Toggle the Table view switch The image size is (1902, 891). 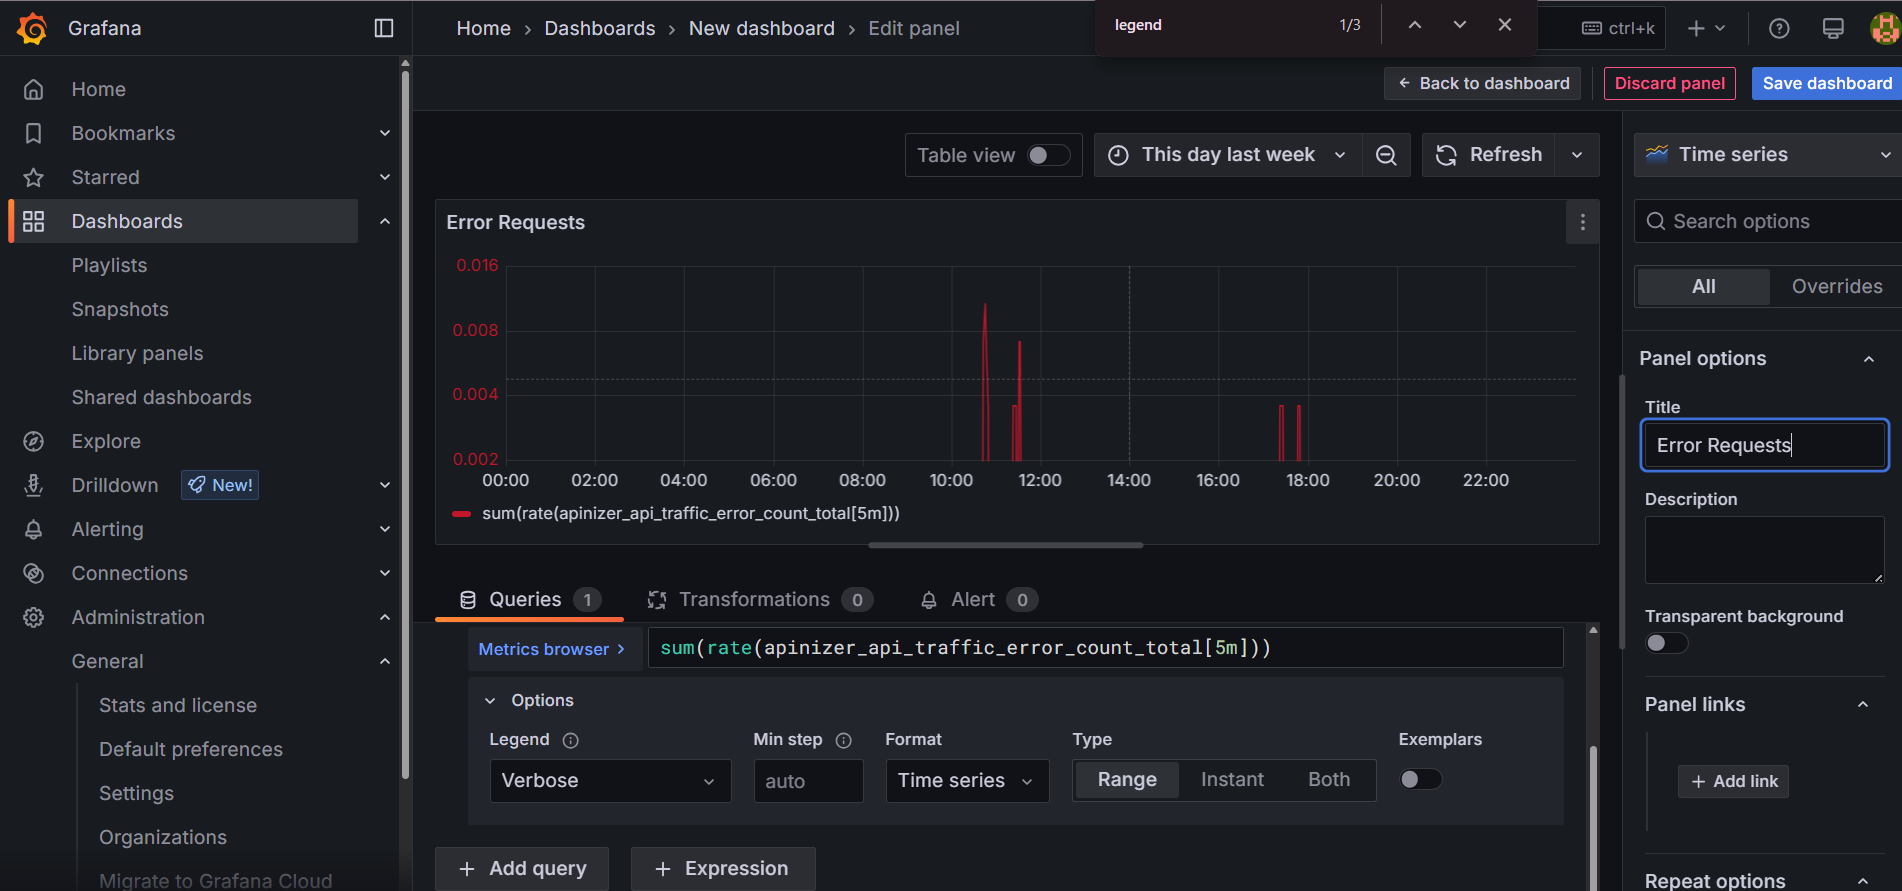click(x=1049, y=155)
